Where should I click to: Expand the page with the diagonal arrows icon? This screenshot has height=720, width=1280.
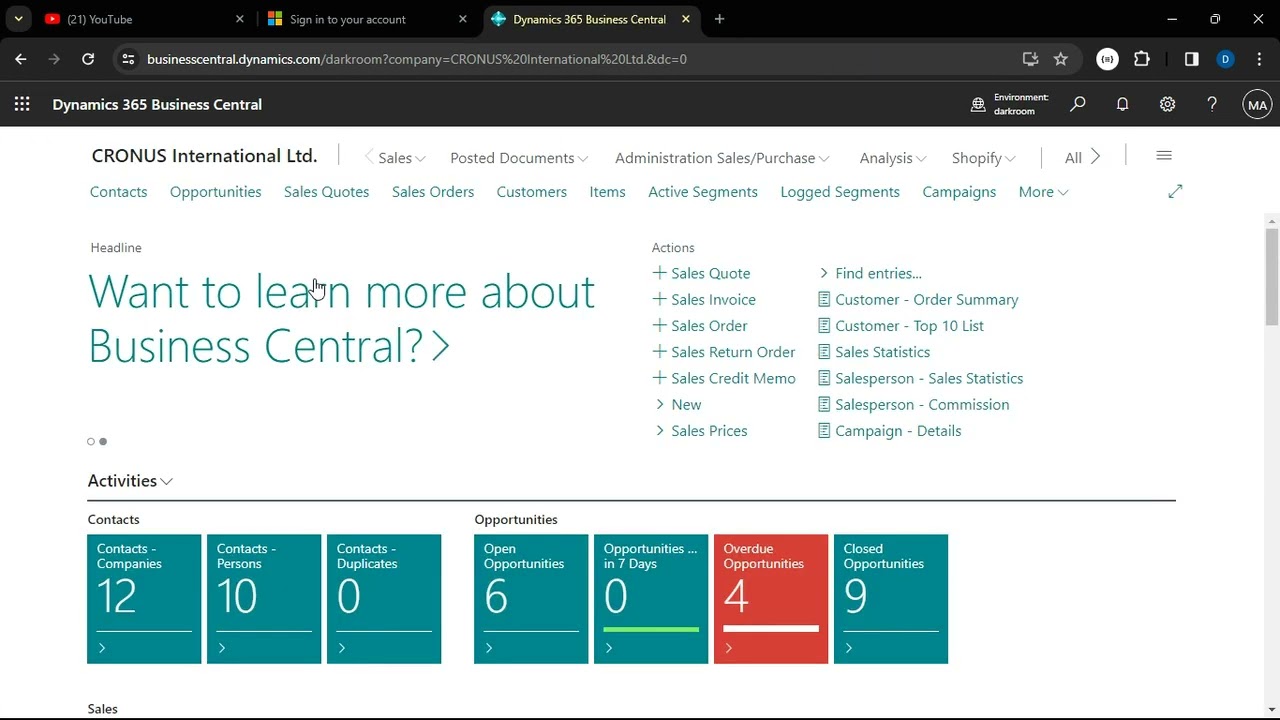[1175, 191]
